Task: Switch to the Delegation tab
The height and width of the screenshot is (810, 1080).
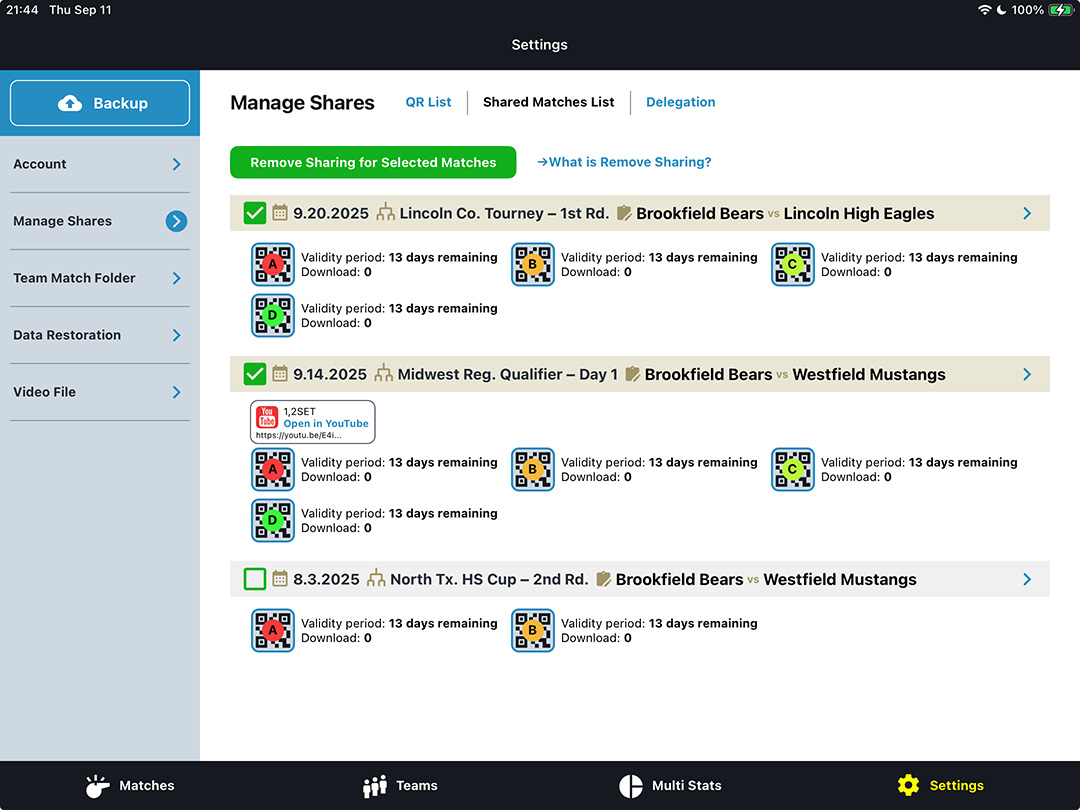Action: click(x=680, y=102)
